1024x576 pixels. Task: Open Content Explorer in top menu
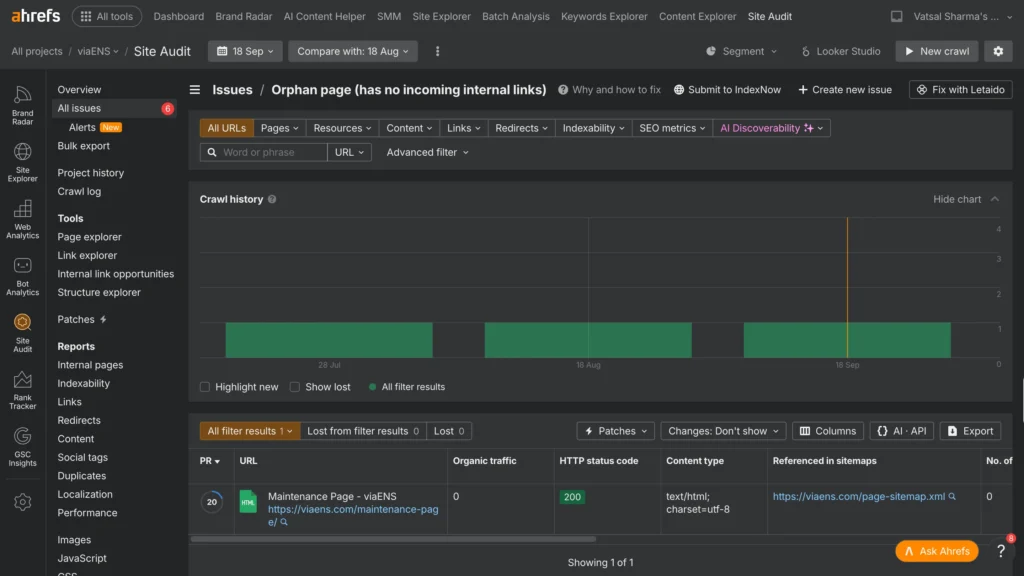point(697,16)
